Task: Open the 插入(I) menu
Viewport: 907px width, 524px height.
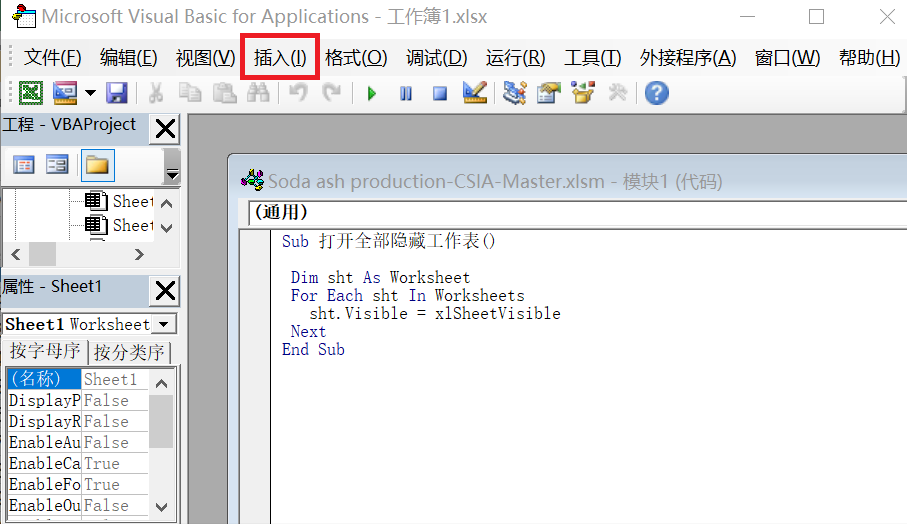Action: pos(280,58)
